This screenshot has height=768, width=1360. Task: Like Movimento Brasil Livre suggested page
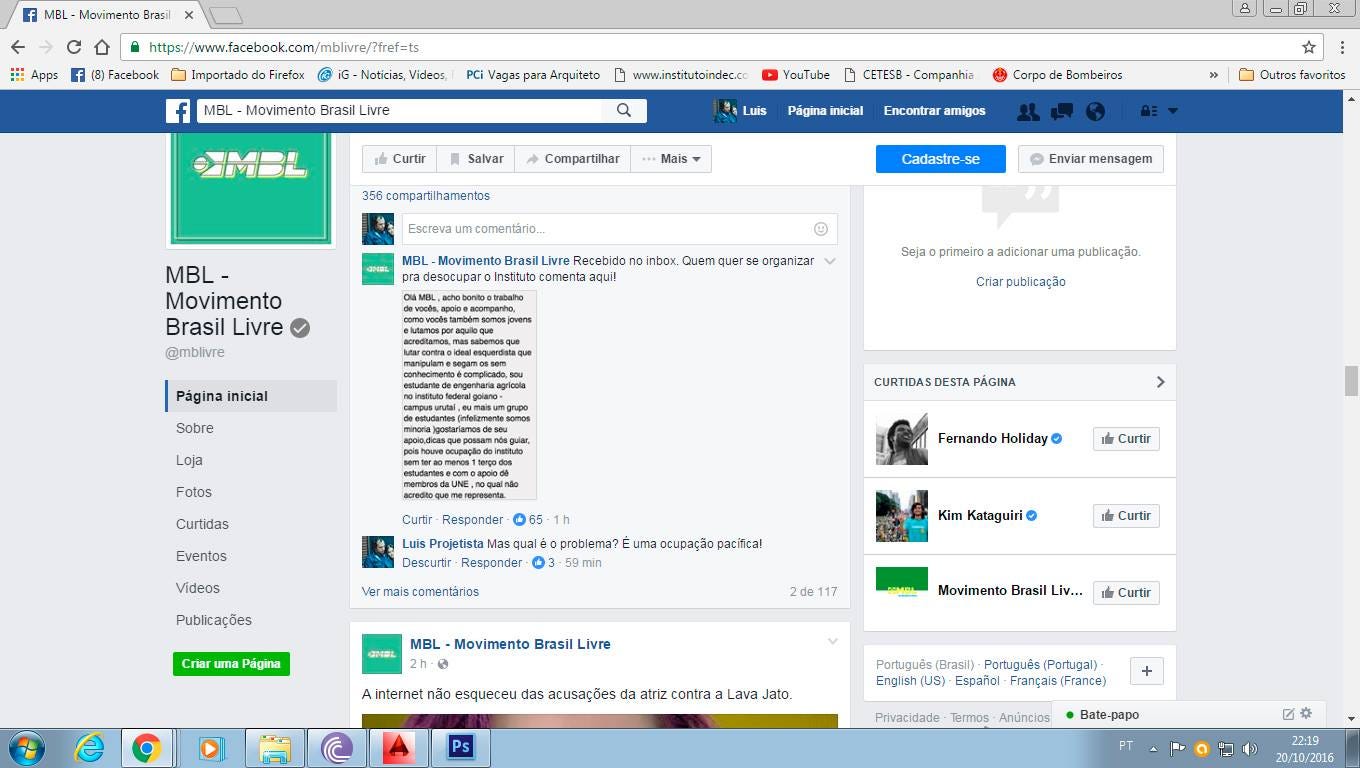click(x=1126, y=593)
